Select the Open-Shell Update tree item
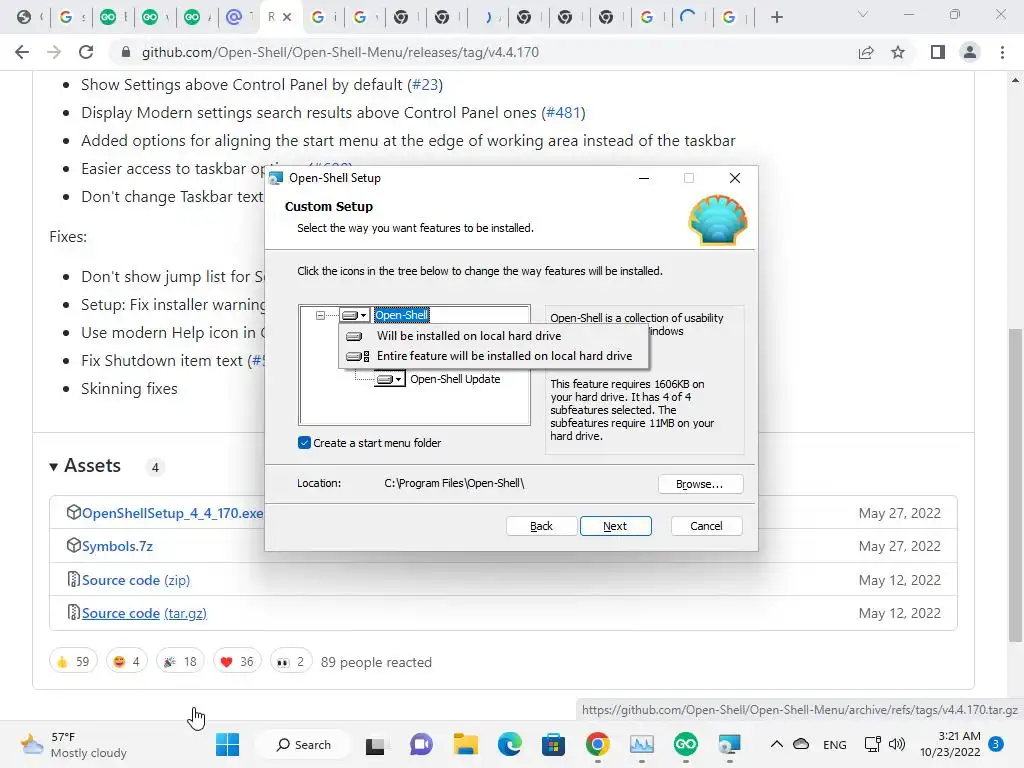The height and width of the screenshot is (768, 1024). click(455, 379)
